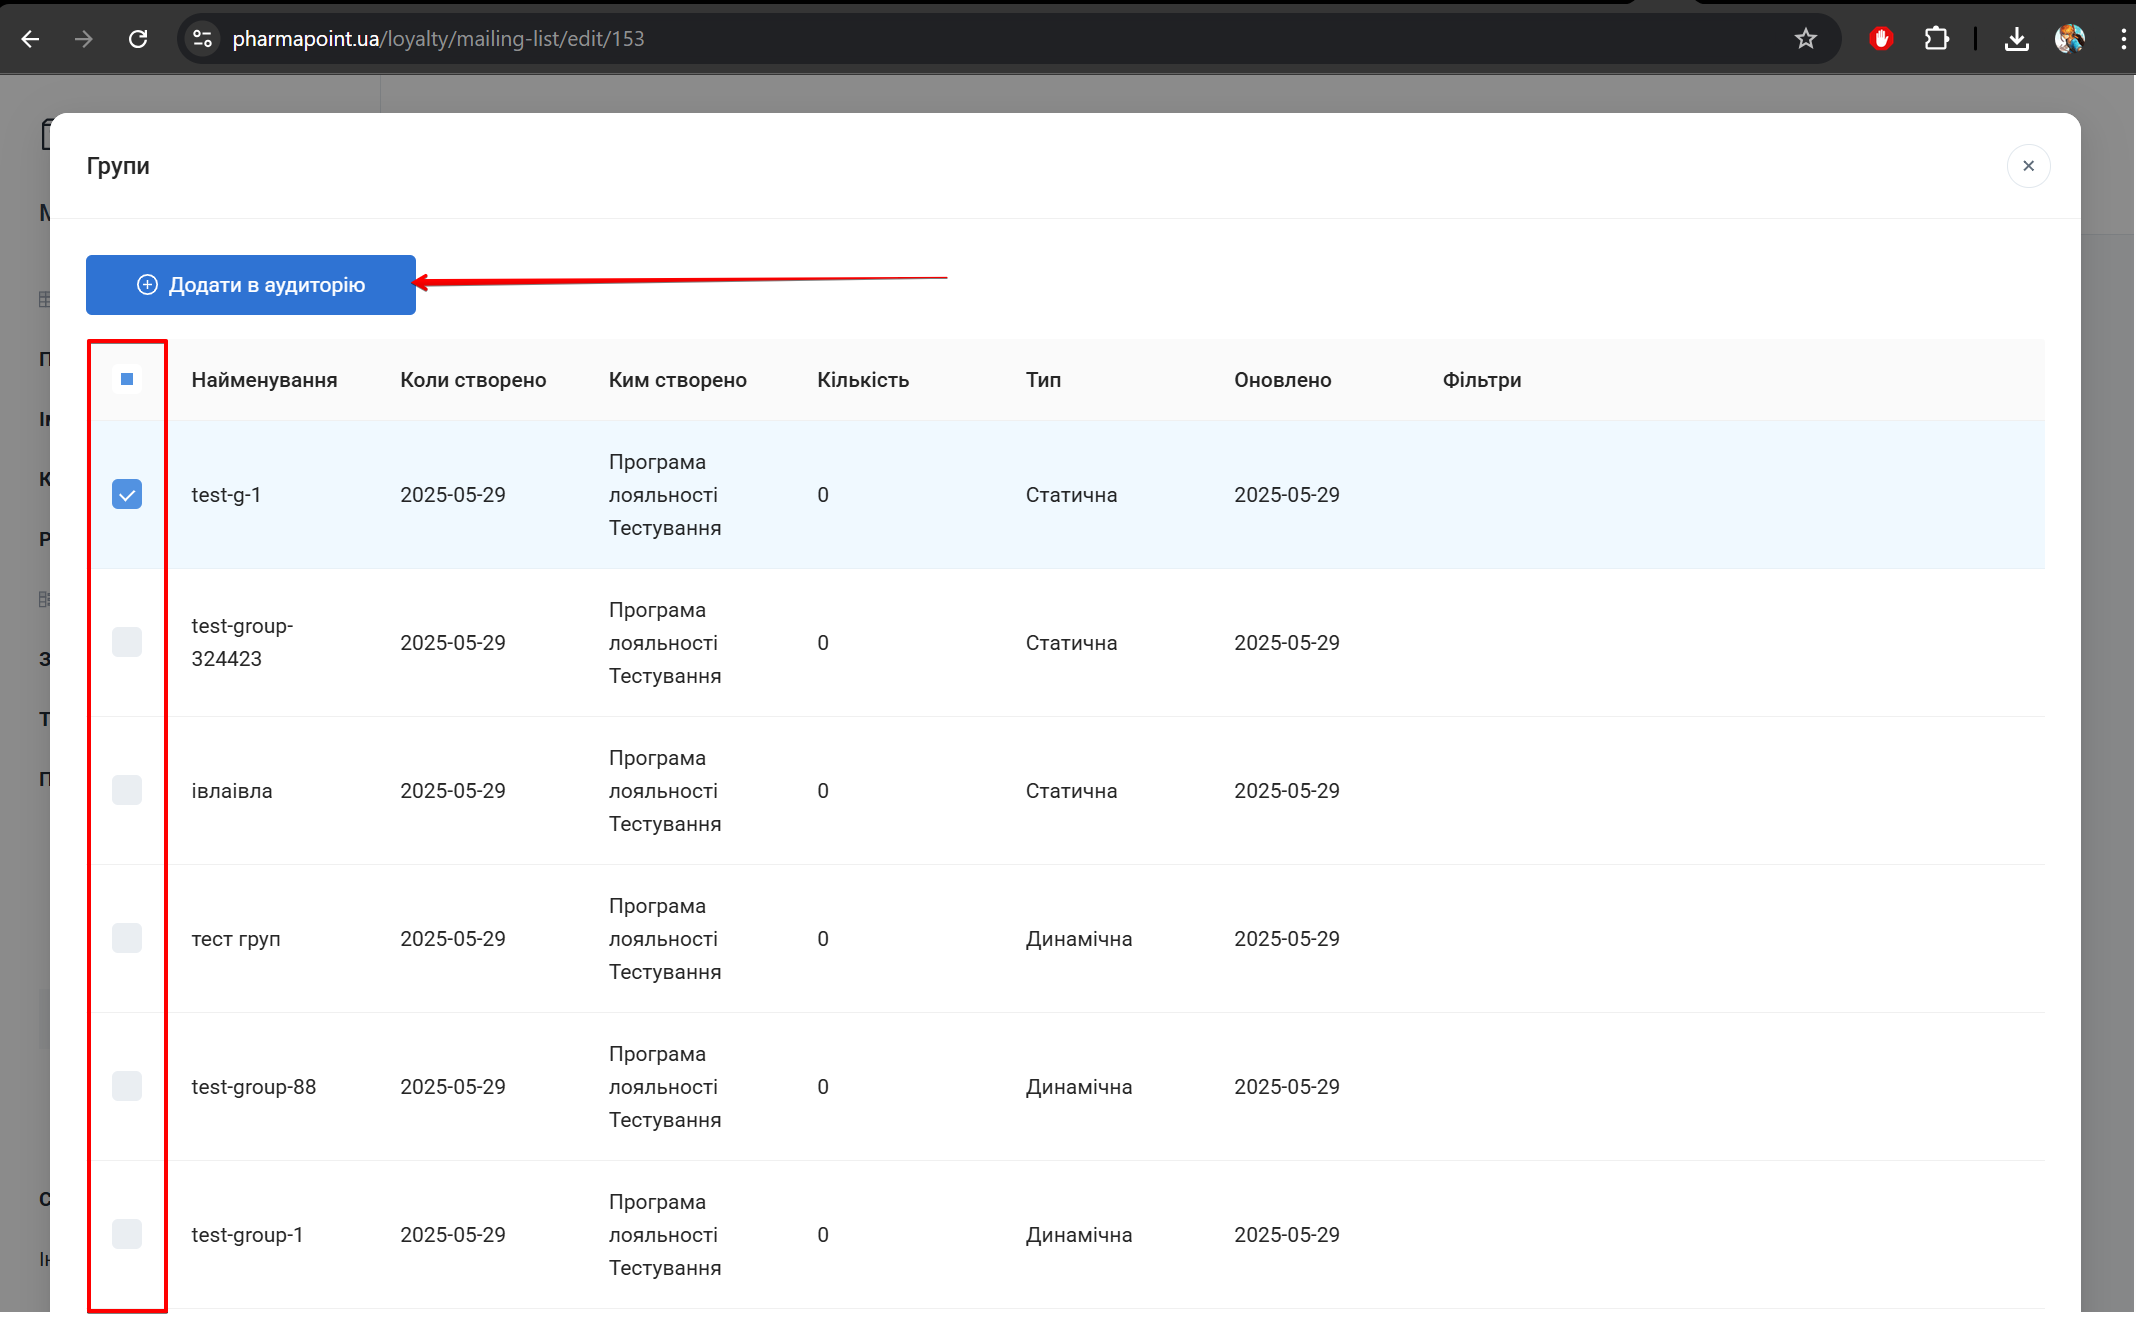Uncheck the test-g-1 group checkbox
Viewport: 2136px width, 1318px height.
click(127, 494)
